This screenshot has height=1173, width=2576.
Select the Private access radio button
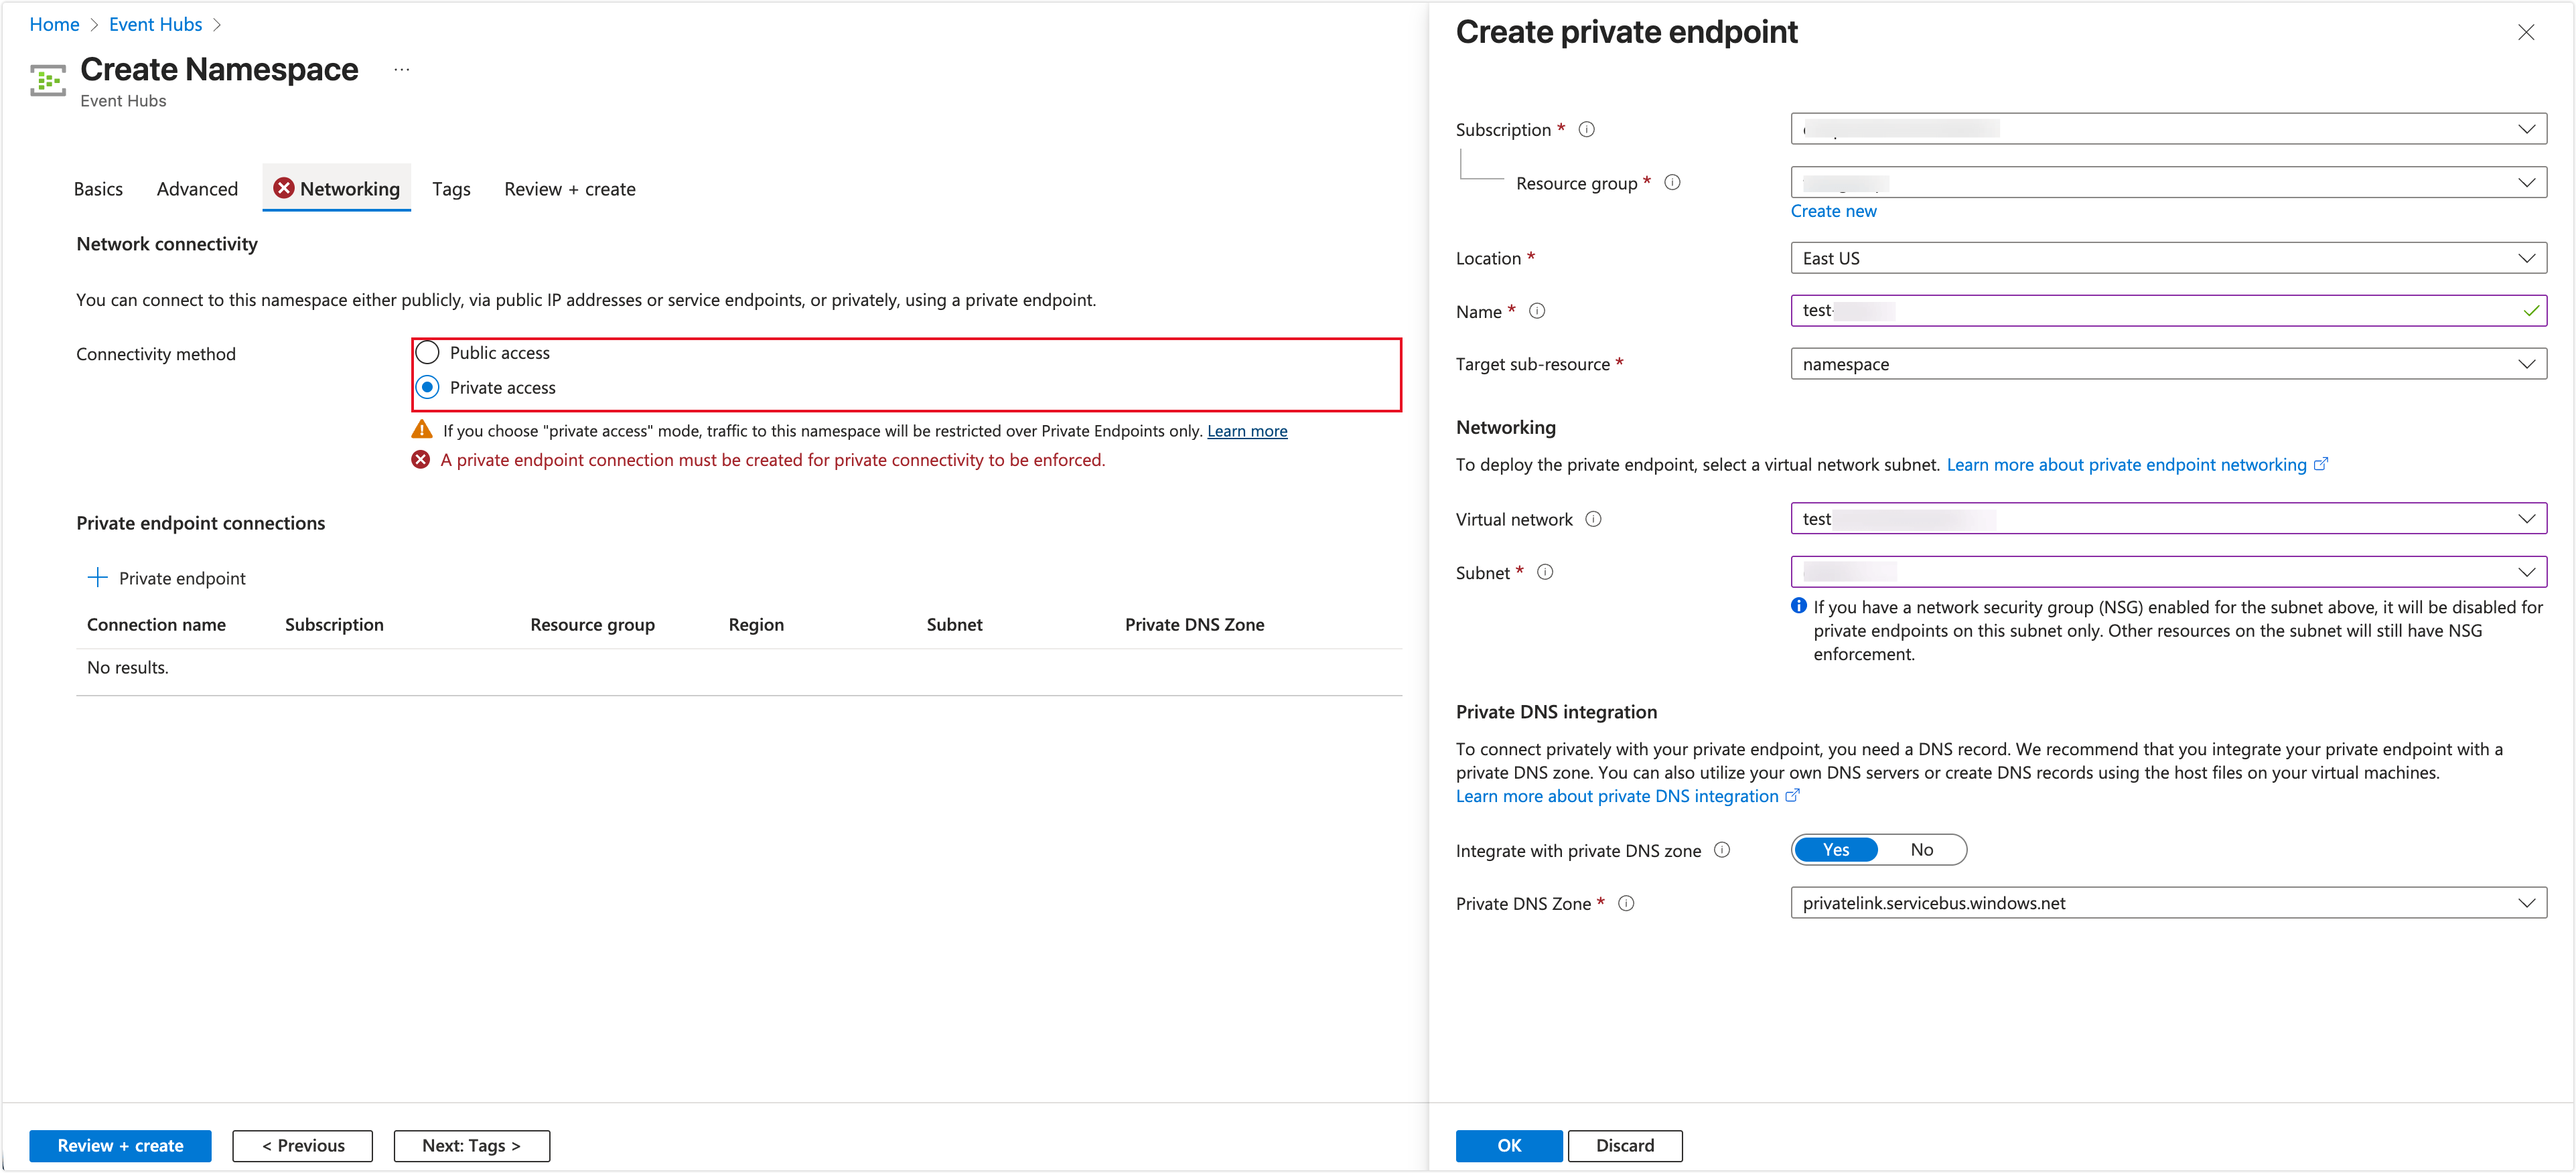point(428,387)
